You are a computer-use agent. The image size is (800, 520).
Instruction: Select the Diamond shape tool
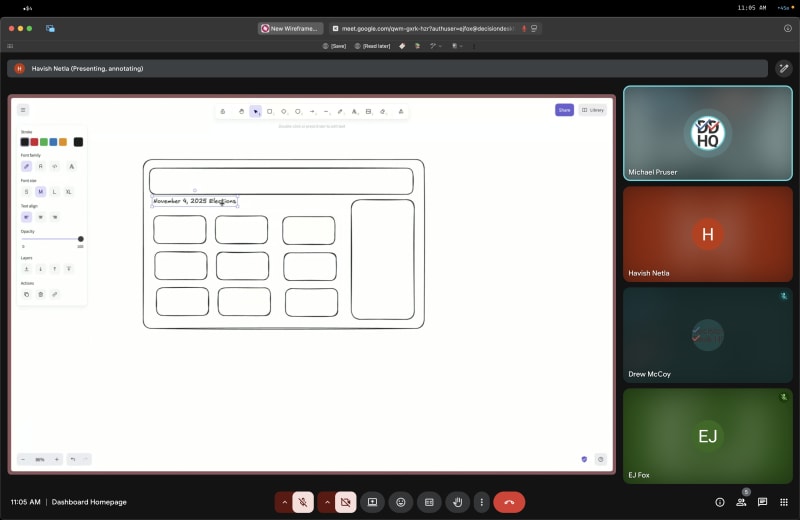284,111
